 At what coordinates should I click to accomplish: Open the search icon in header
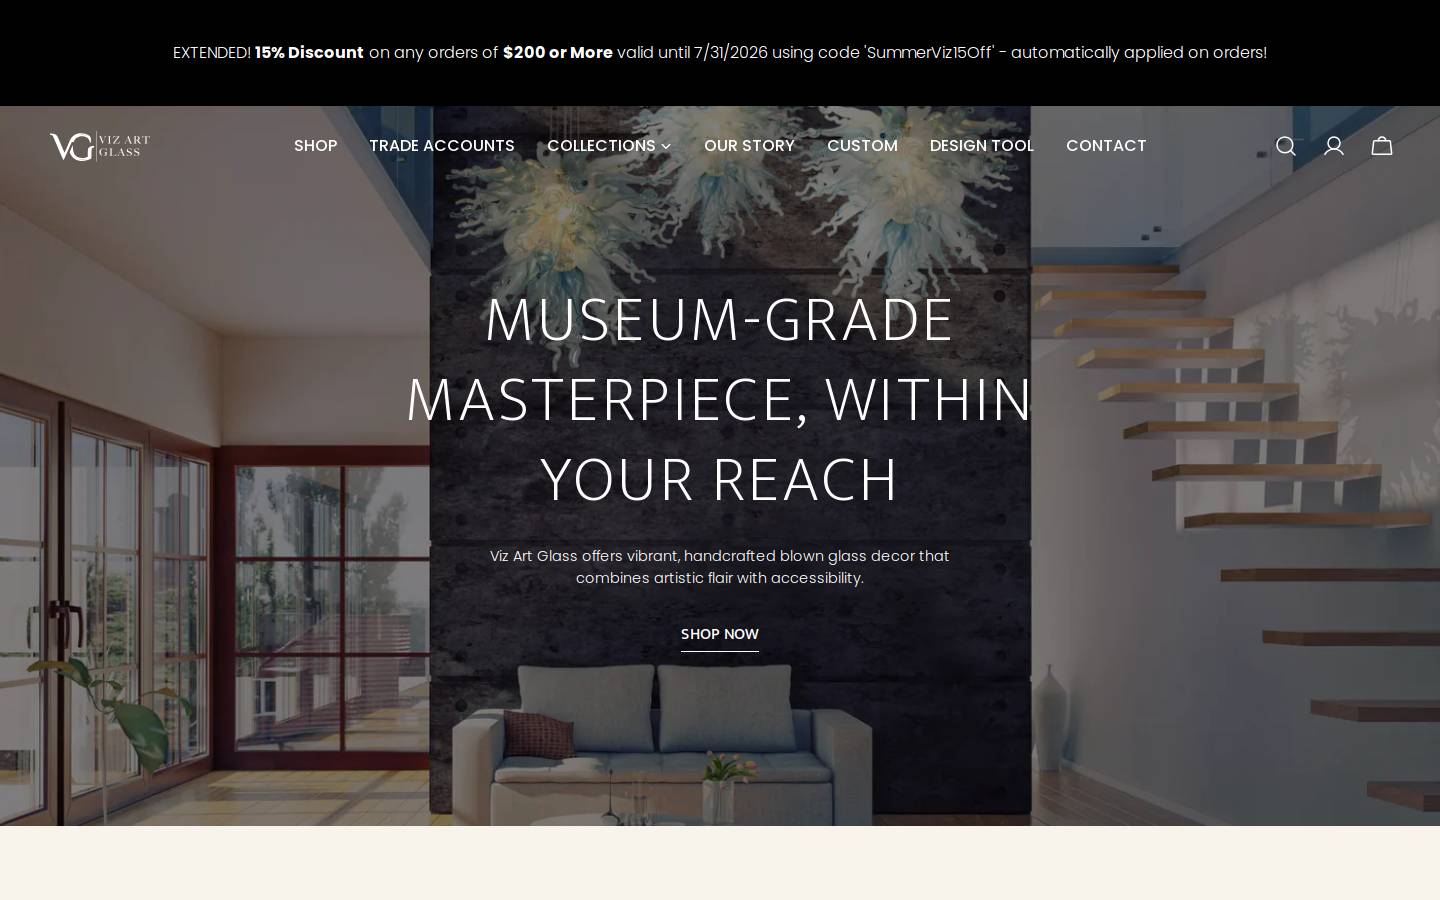click(1286, 146)
